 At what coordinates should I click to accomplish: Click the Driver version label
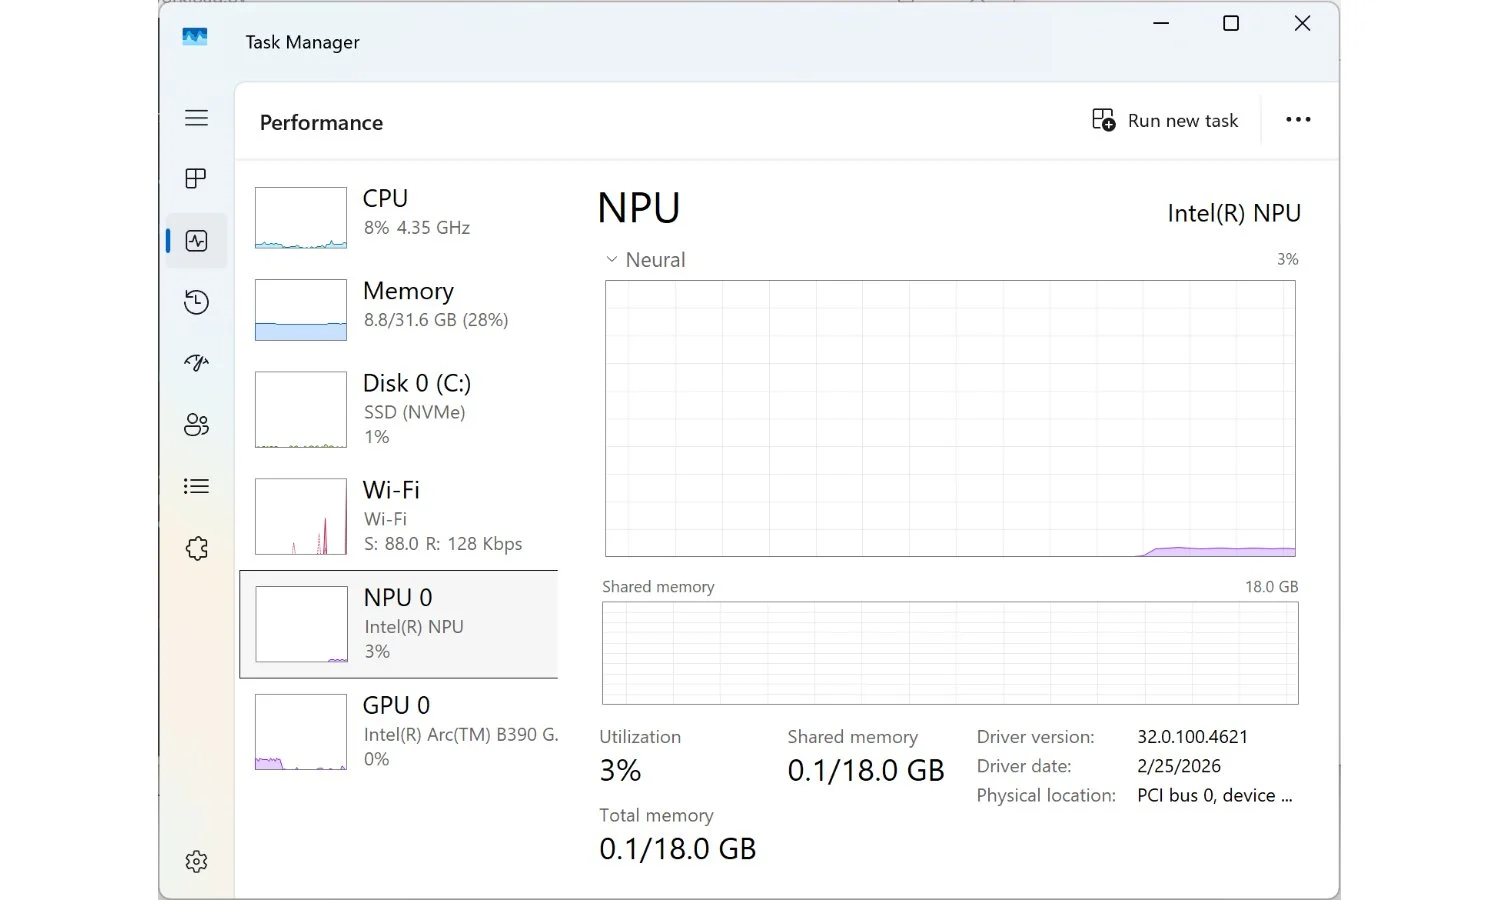point(1035,737)
